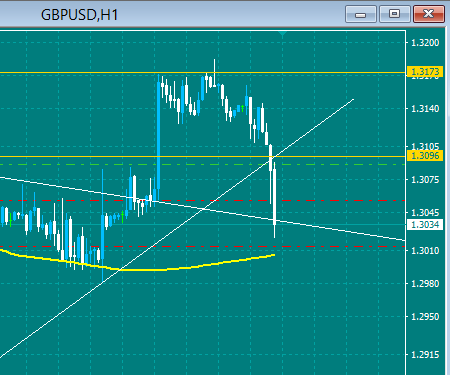Click the white 1.3034 current price label

pos(425,224)
